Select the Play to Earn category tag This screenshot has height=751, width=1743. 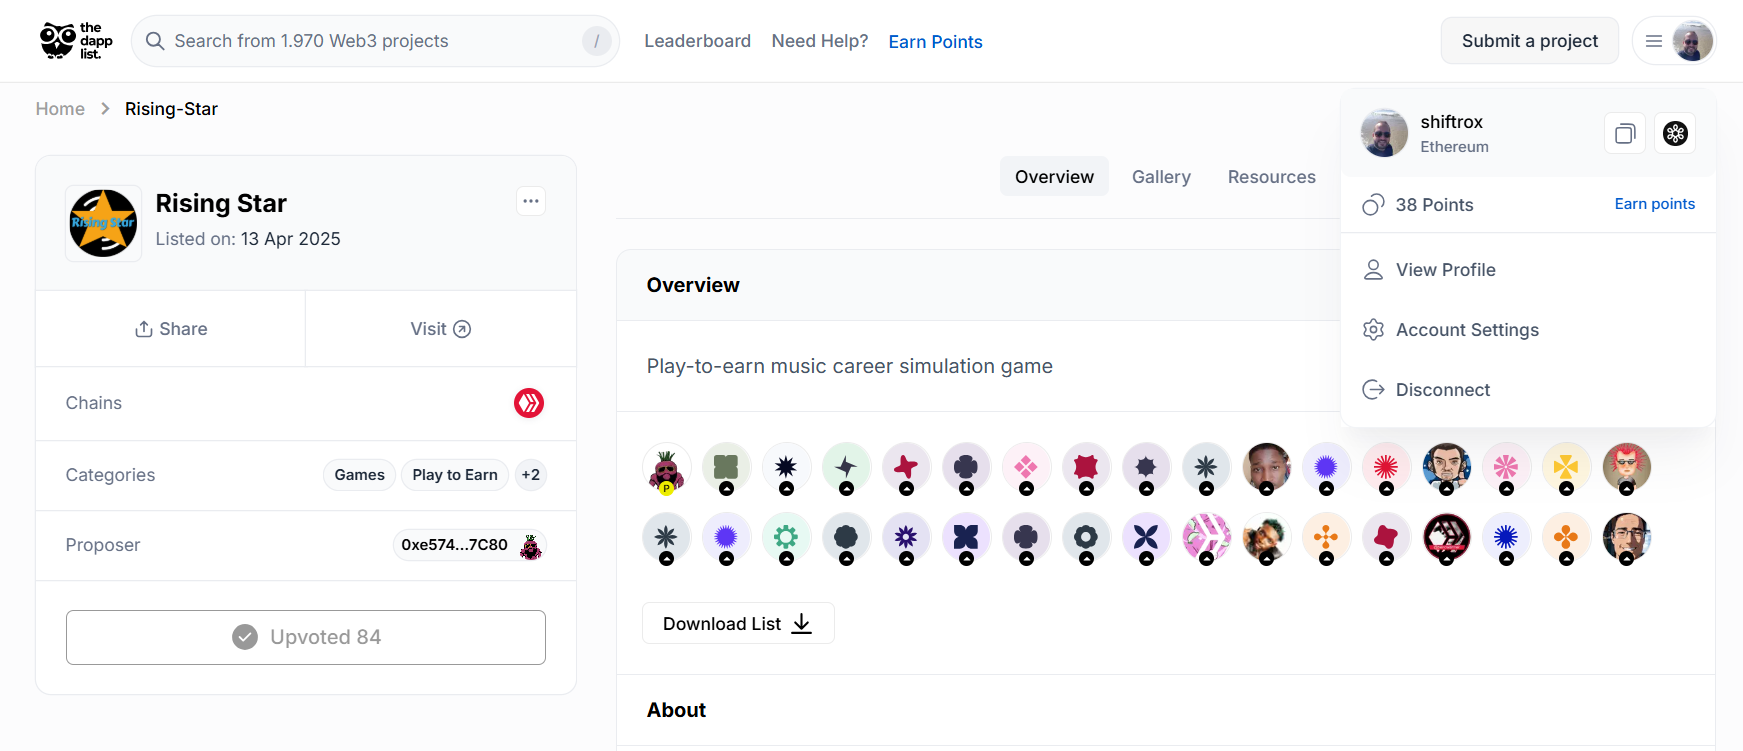coord(455,475)
